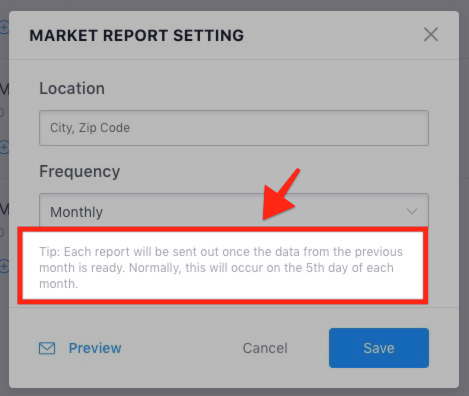Close the Market Report Setting dialog
This screenshot has width=469, height=396.
coord(431,34)
